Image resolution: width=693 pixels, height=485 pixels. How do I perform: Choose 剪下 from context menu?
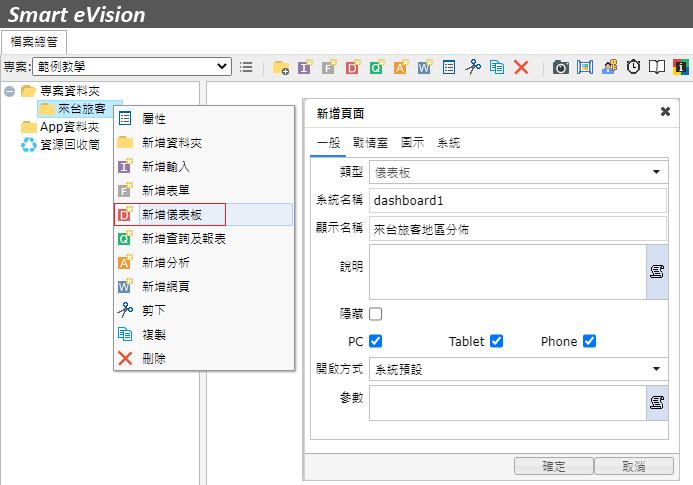tap(204, 310)
